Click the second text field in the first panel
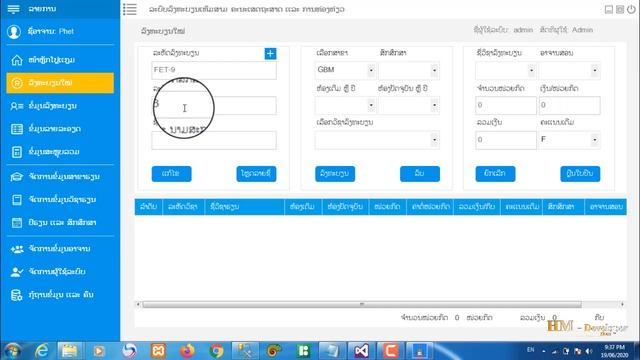The image size is (640, 360). point(214,105)
